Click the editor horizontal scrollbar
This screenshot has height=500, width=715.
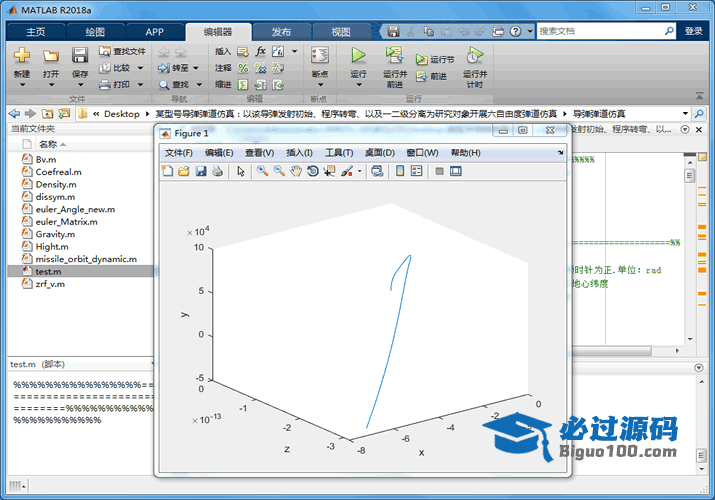point(626,351)
